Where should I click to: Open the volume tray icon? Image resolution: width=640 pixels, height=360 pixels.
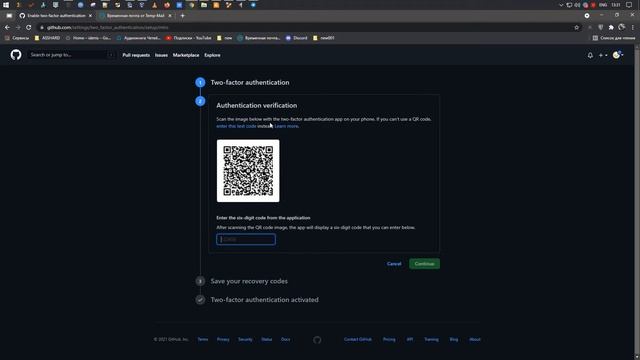pyautogui.click(x=577, y=5)
